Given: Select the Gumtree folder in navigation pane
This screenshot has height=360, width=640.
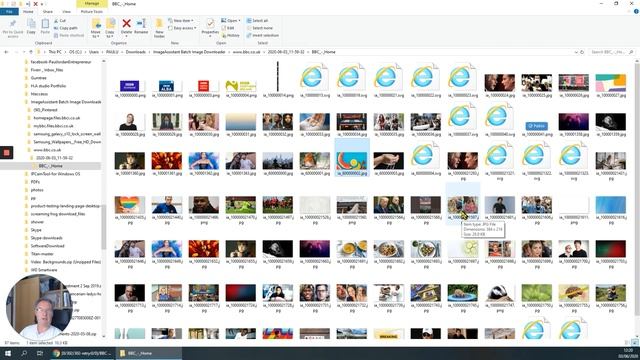Looking at the screenshot, I should [x=38, y=78].
